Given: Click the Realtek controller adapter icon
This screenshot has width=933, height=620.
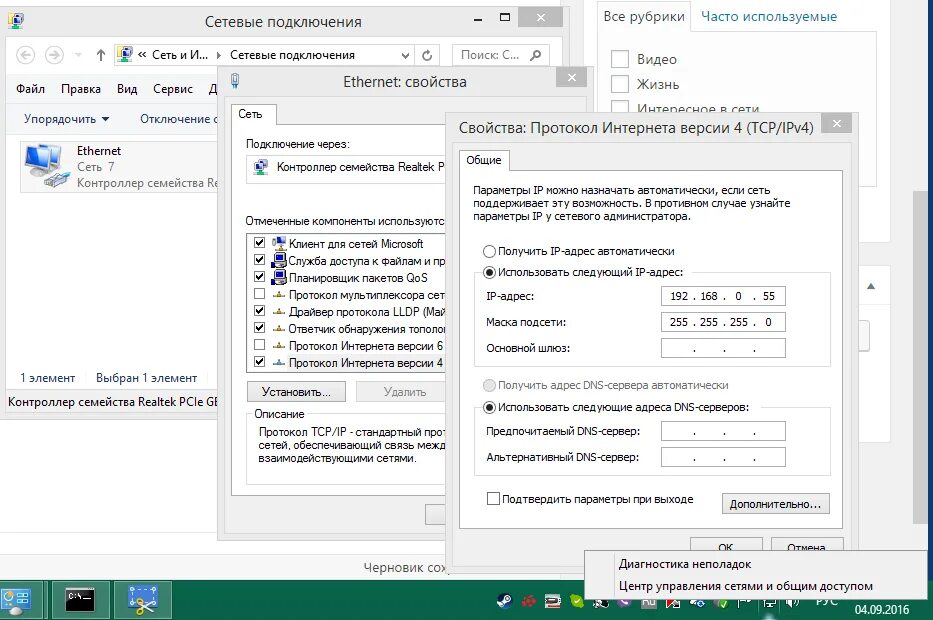Looking at the screenshot, I should point(261,167).
